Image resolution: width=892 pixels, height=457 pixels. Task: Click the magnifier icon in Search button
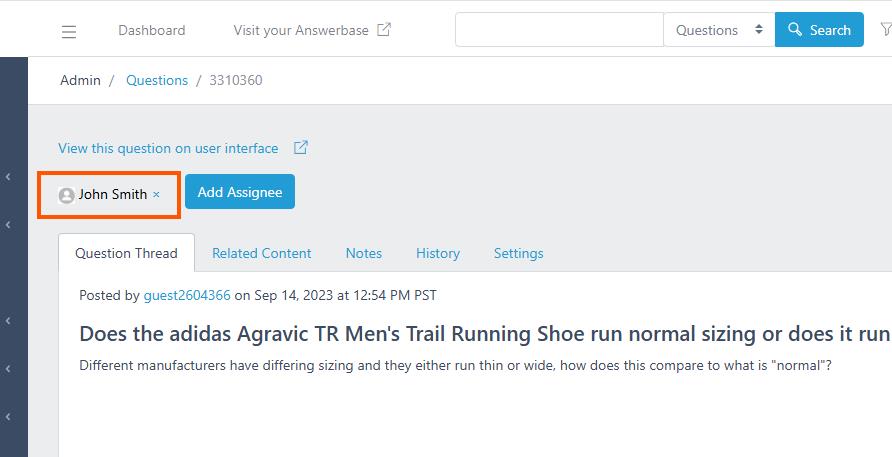795,30
